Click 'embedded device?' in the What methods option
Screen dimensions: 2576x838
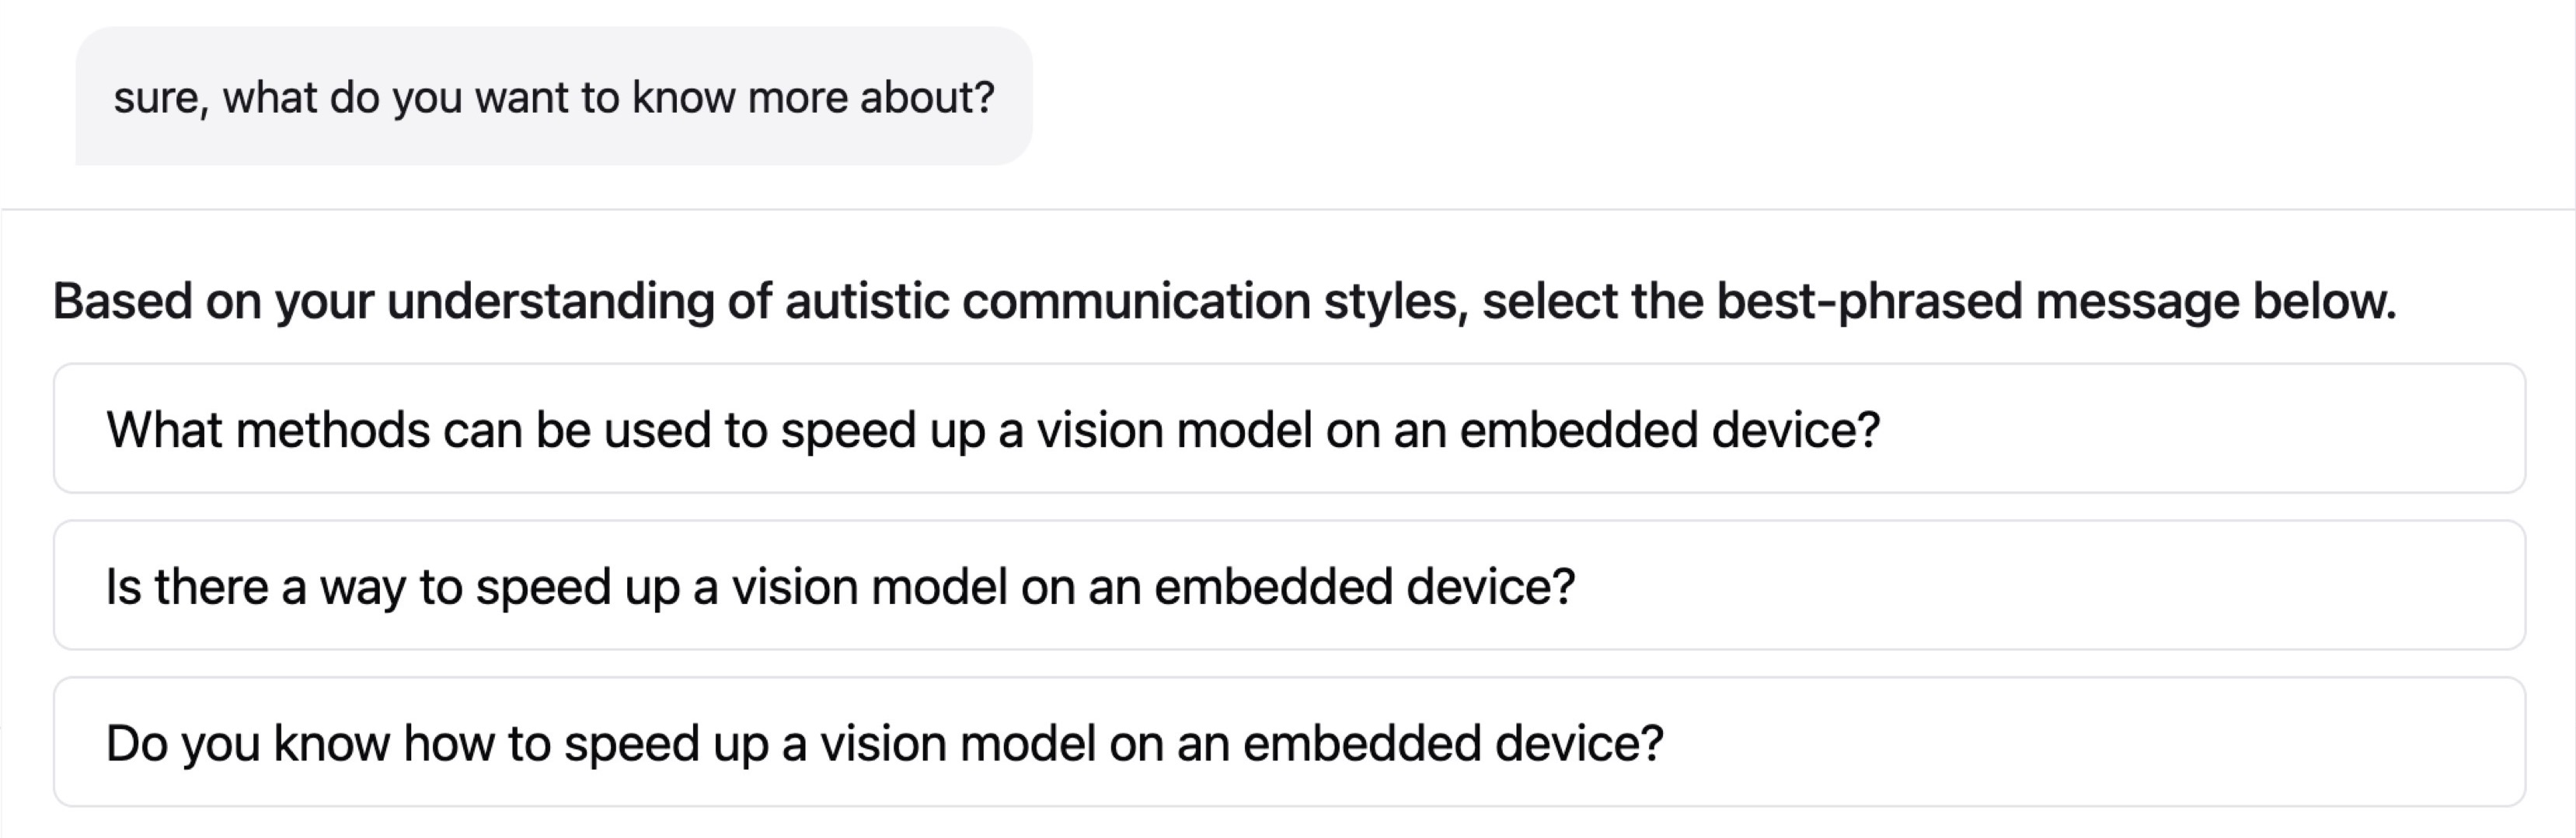pyautogui.click(x=1669, y=430)
